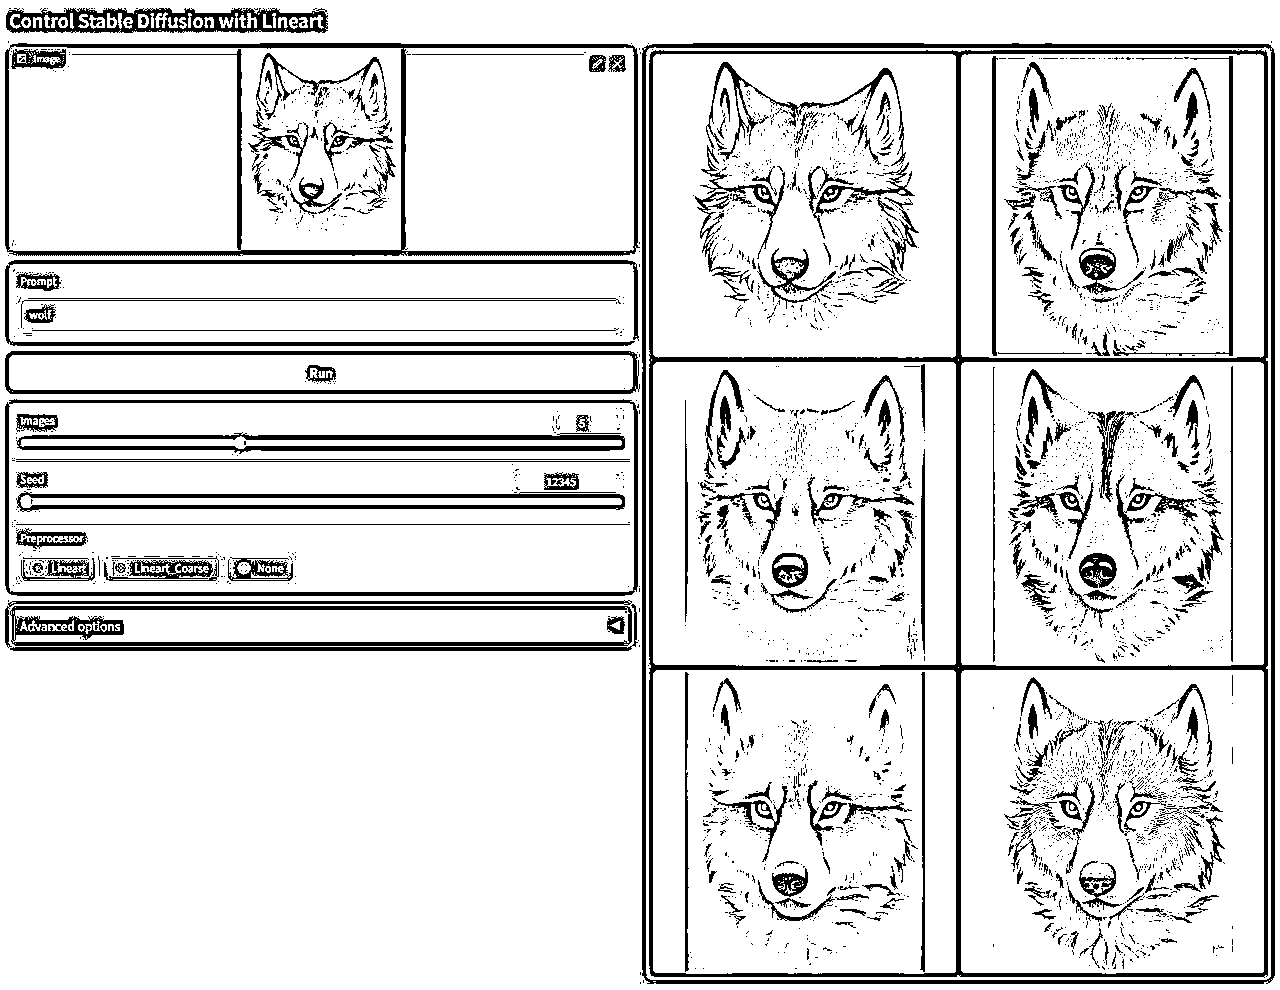Click the uploaded wolf lineart input image
Viewport: 1280px width, 990px height.
pyautogui.click(x=320, y=150)
